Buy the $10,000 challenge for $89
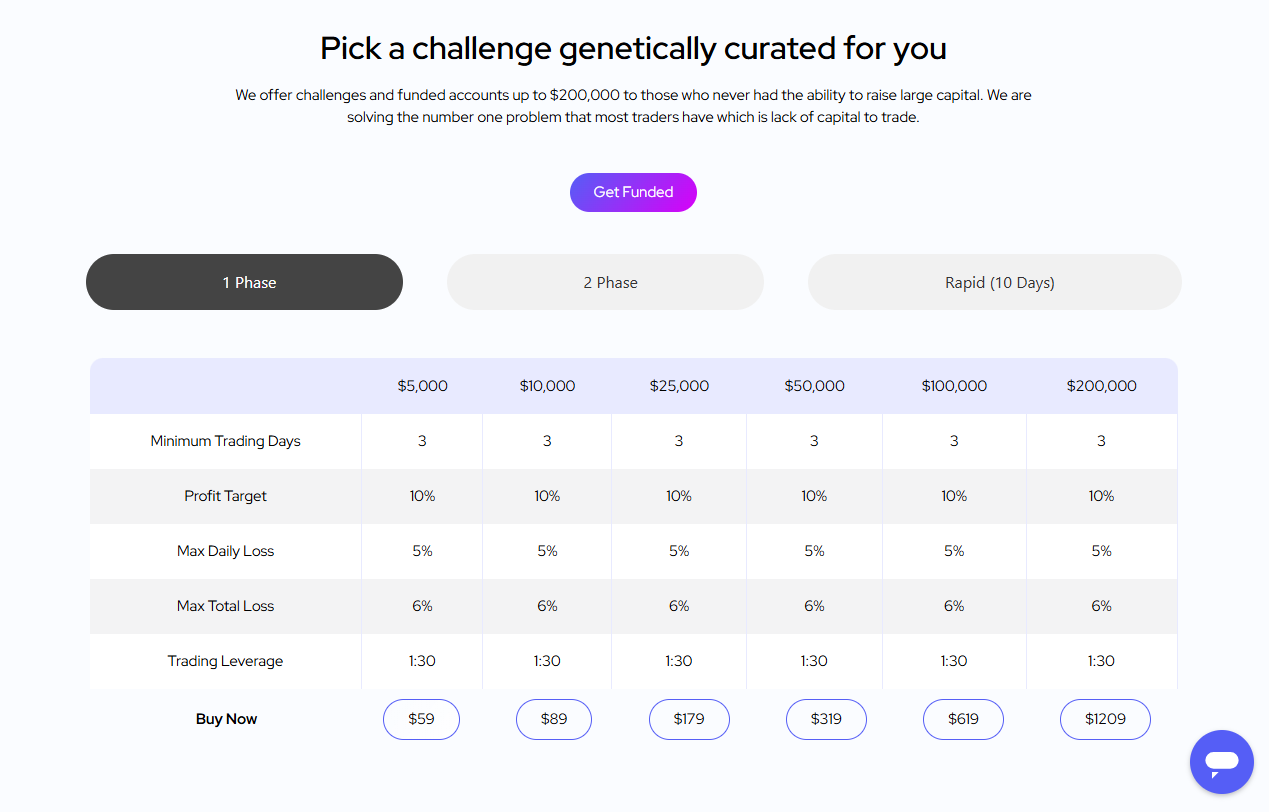This screenshot has width=1269, height=812. pyautogui.click(x=553, y=719)
